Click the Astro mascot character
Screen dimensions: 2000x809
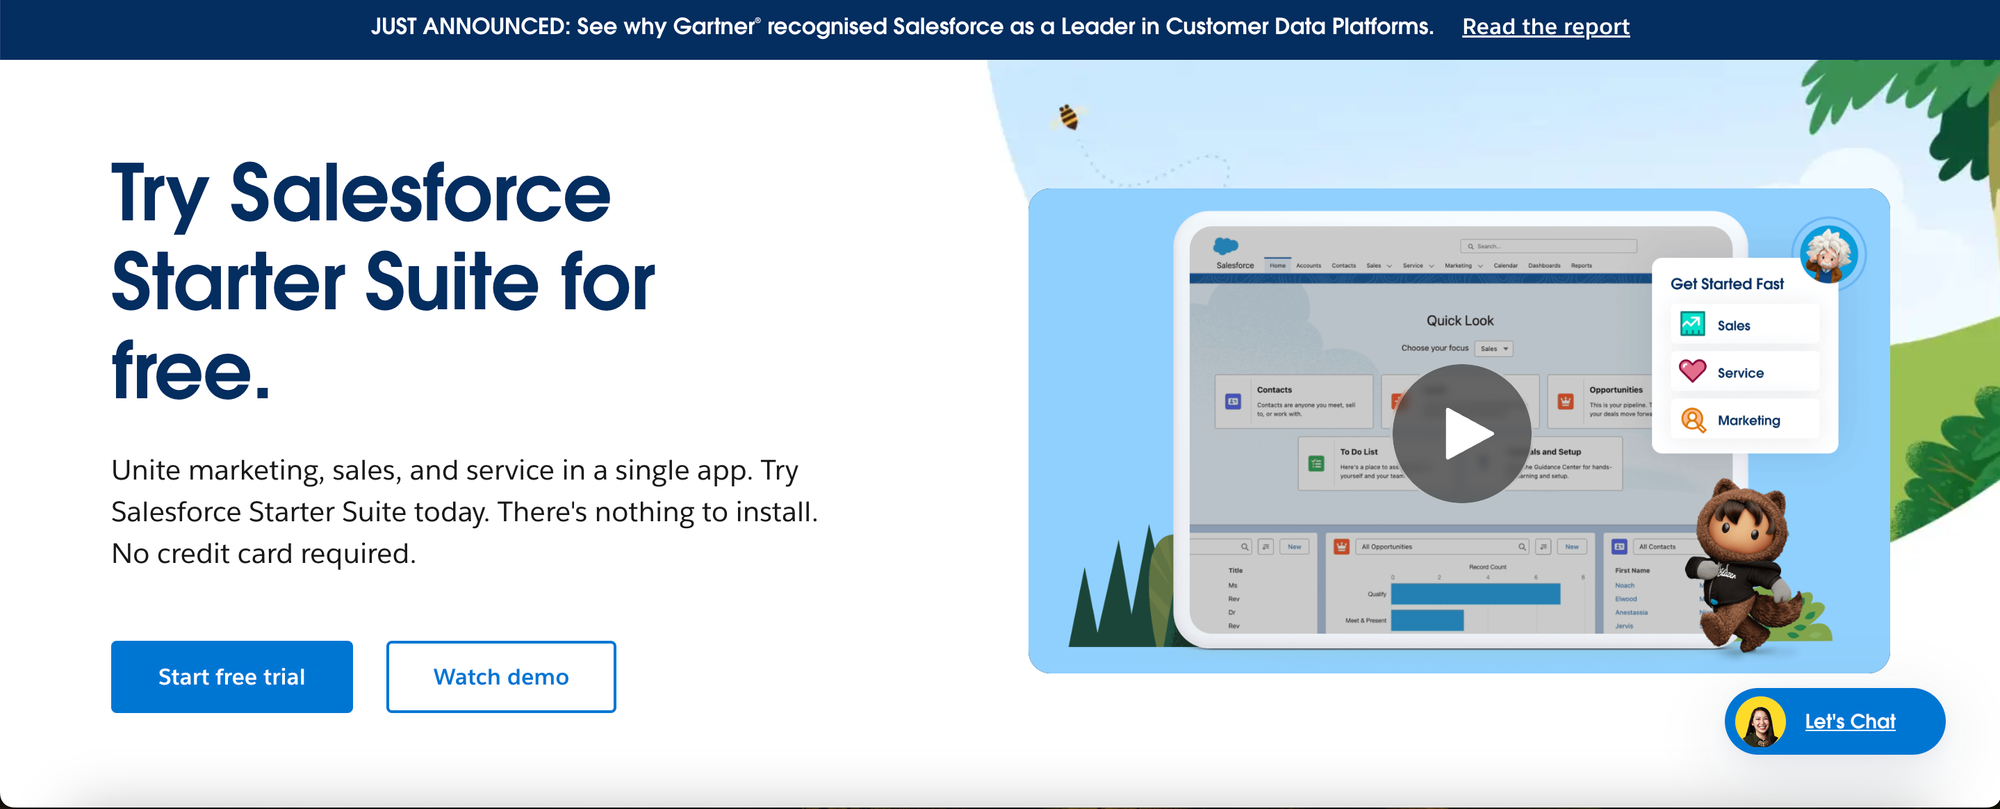[1745, 567]
